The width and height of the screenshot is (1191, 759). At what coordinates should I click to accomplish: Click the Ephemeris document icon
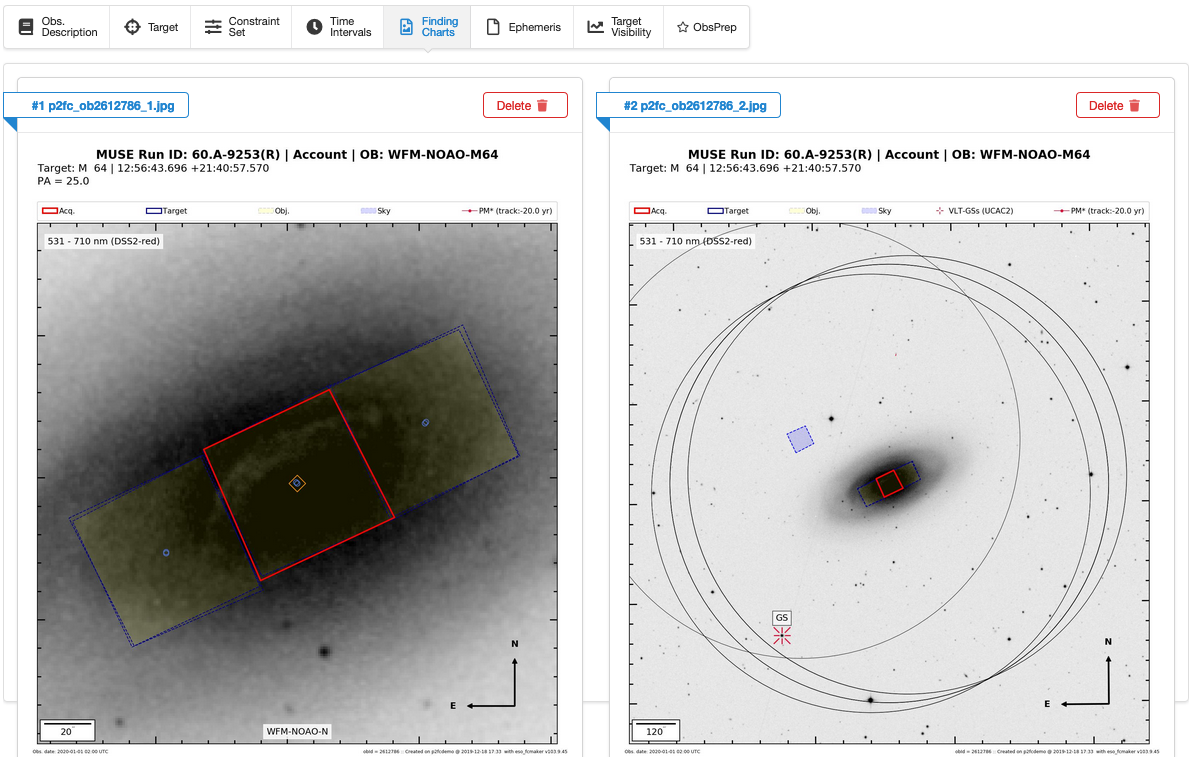pos(493,27)
